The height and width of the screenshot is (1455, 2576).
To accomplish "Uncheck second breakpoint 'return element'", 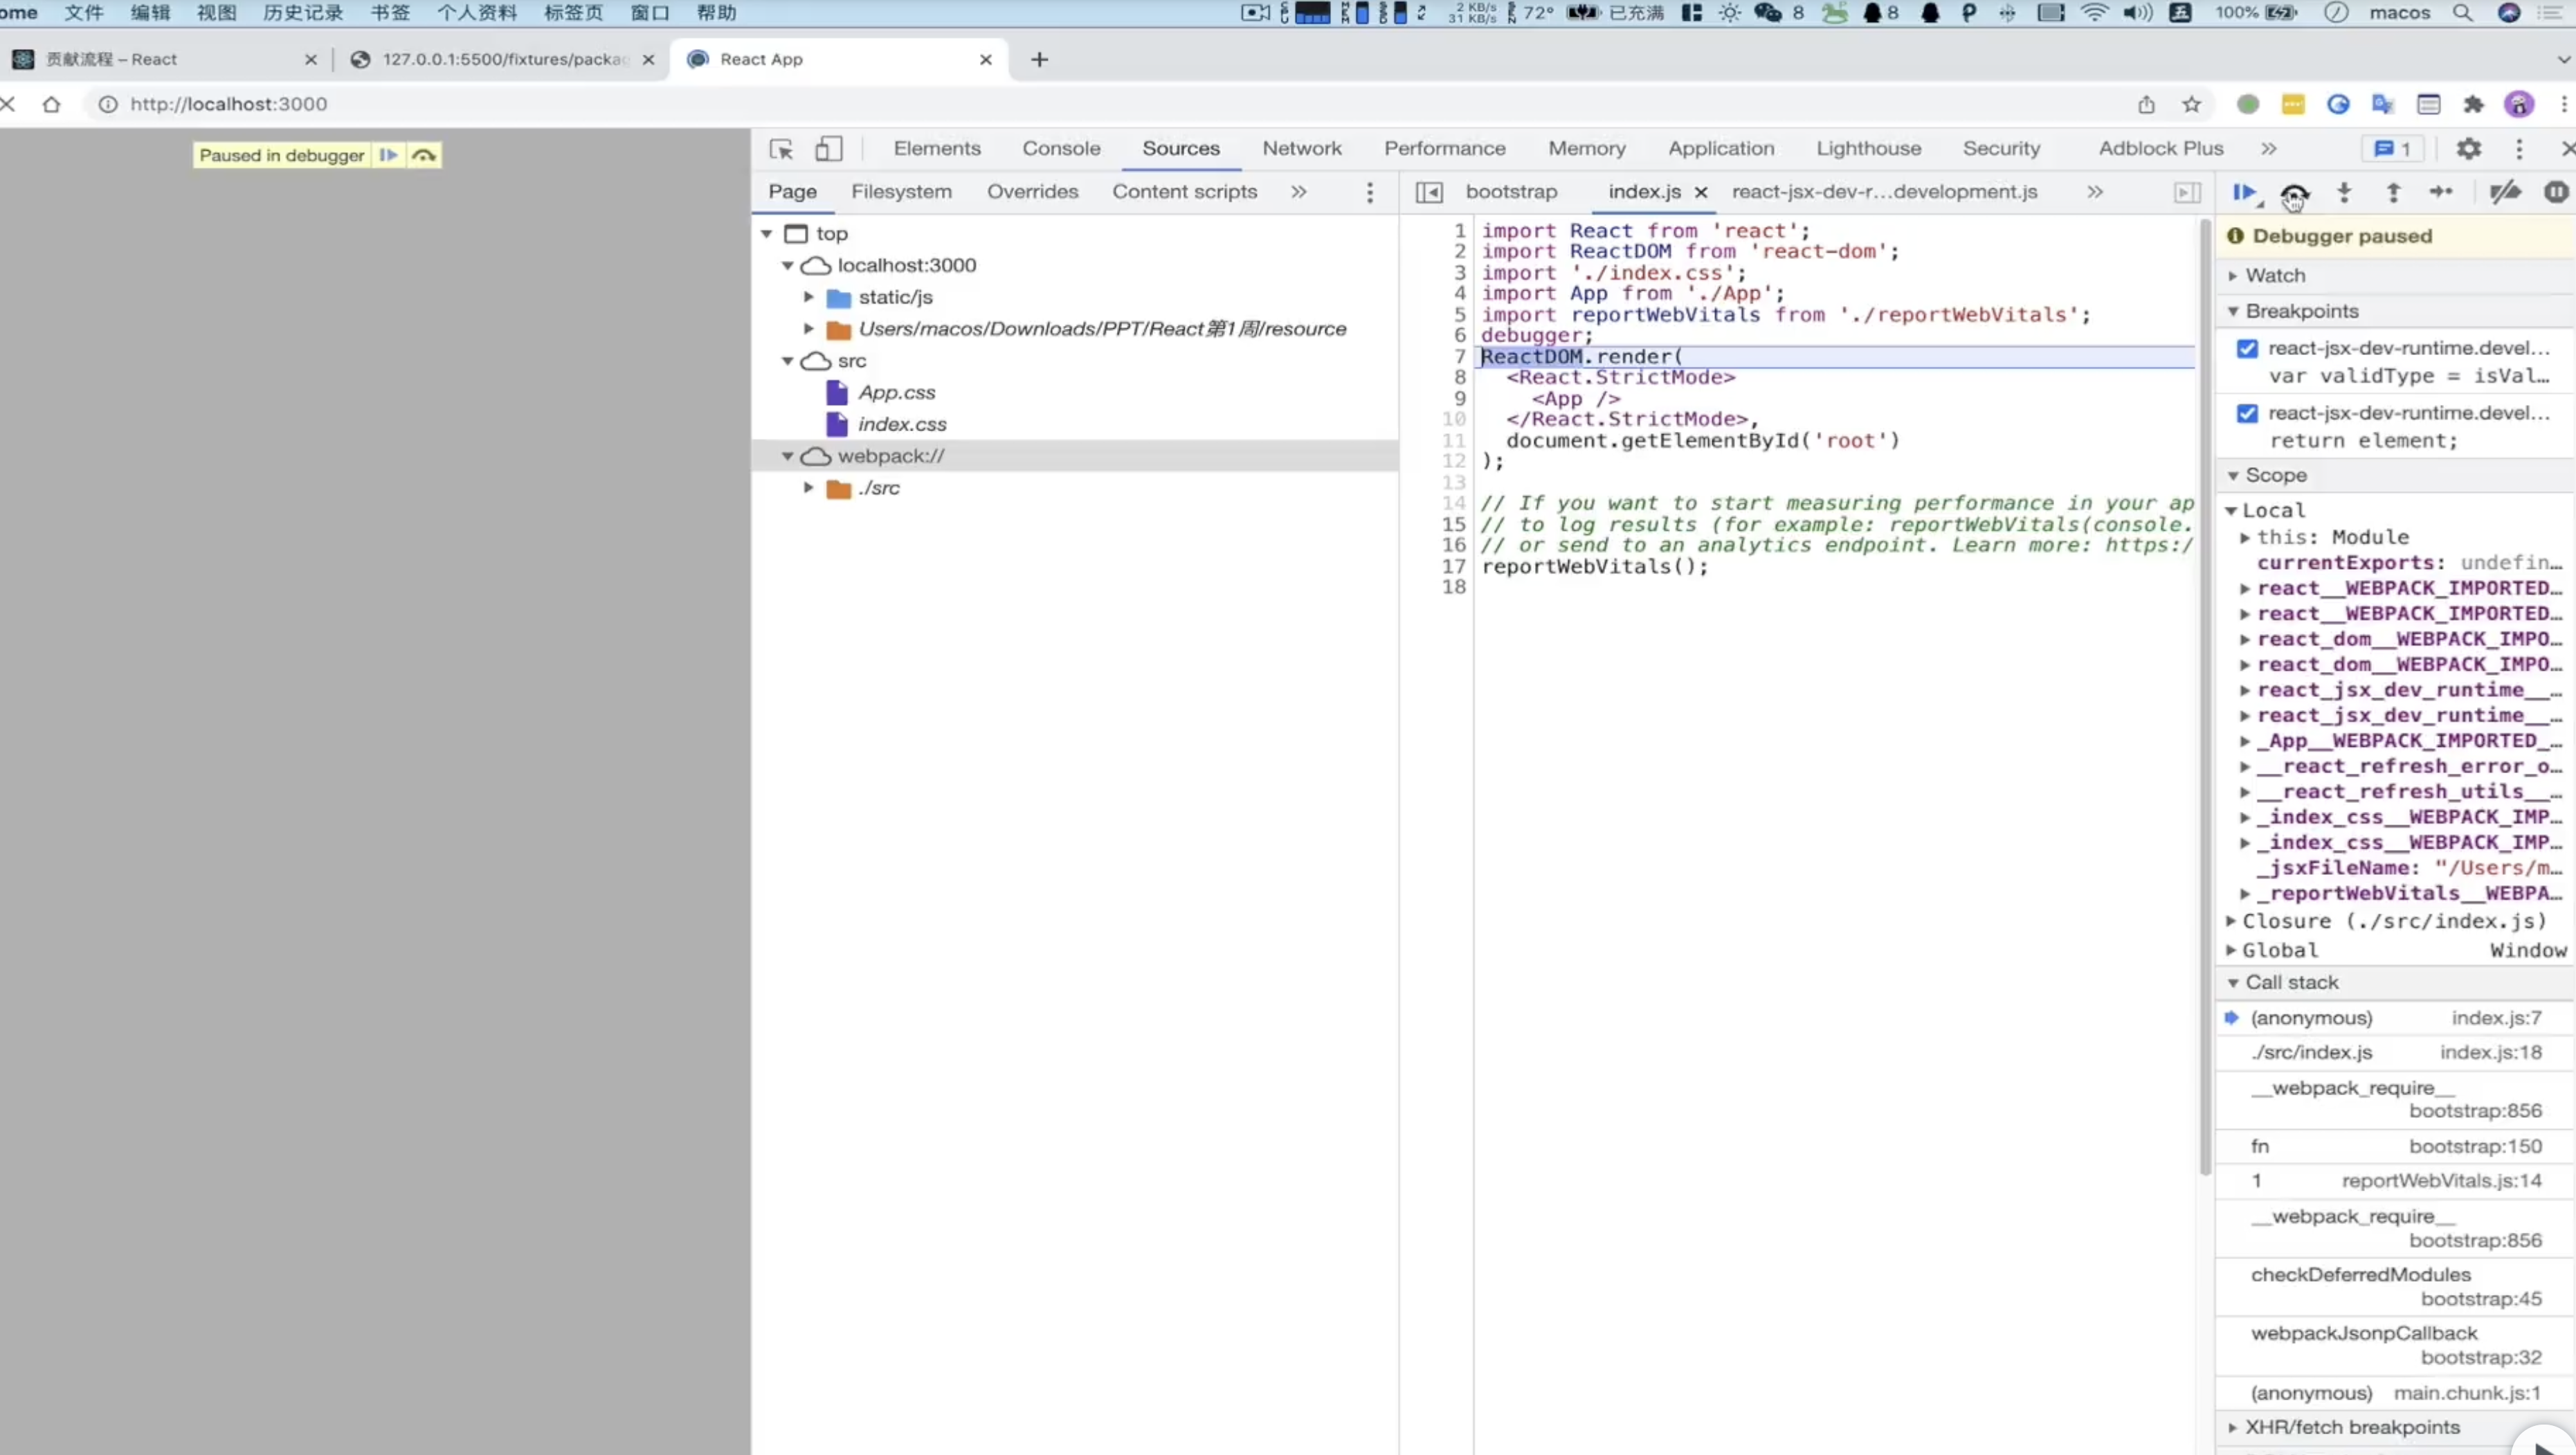I will coord(2247,413).
